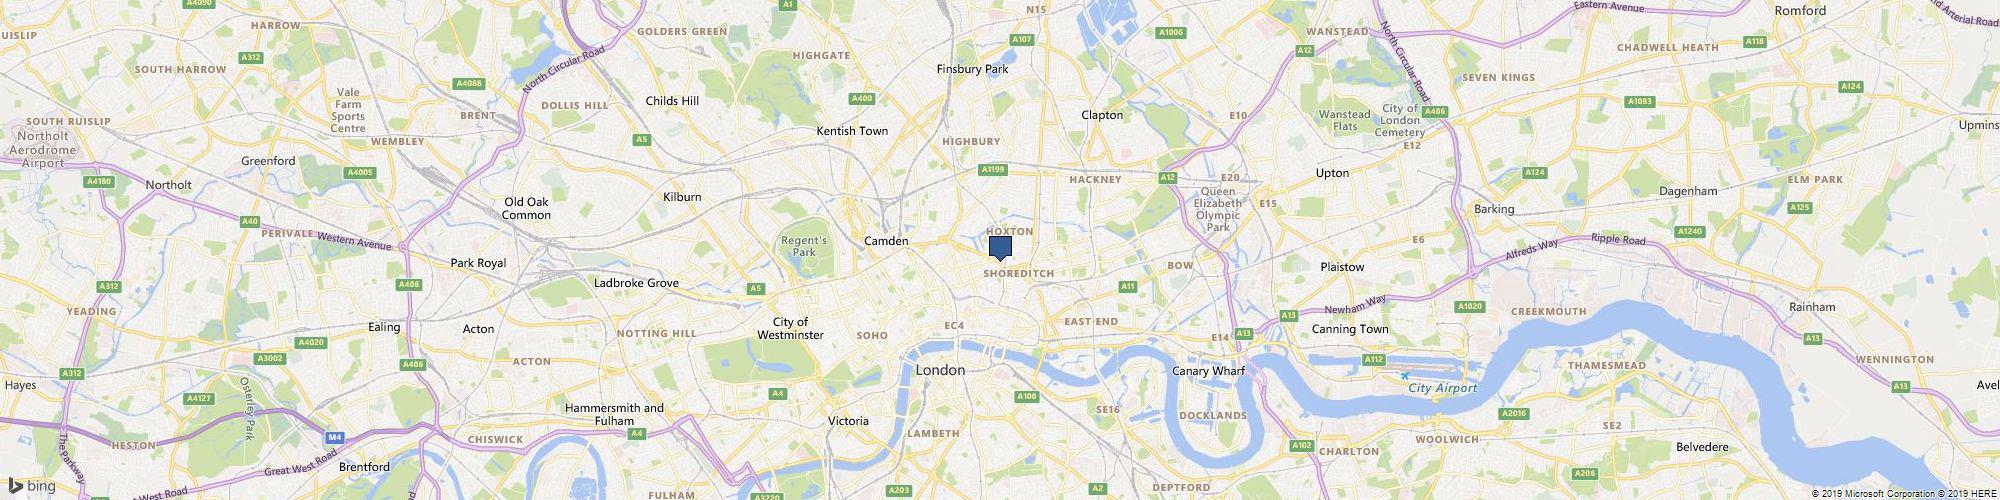Click the Regent's Park label
The width and height of the screenshot is (2000, 500).
[x=805, y=246]
